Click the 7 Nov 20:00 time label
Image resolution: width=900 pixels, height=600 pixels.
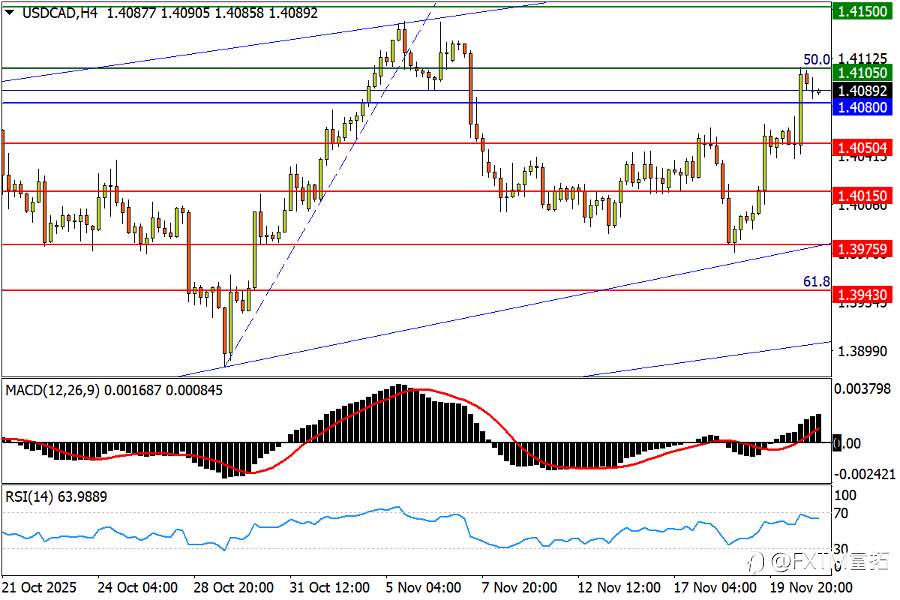pos(519,588)
